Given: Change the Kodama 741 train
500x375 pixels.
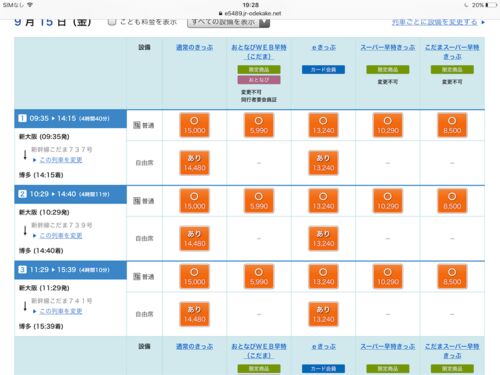Looking at the screenshot, I should 61,311.
